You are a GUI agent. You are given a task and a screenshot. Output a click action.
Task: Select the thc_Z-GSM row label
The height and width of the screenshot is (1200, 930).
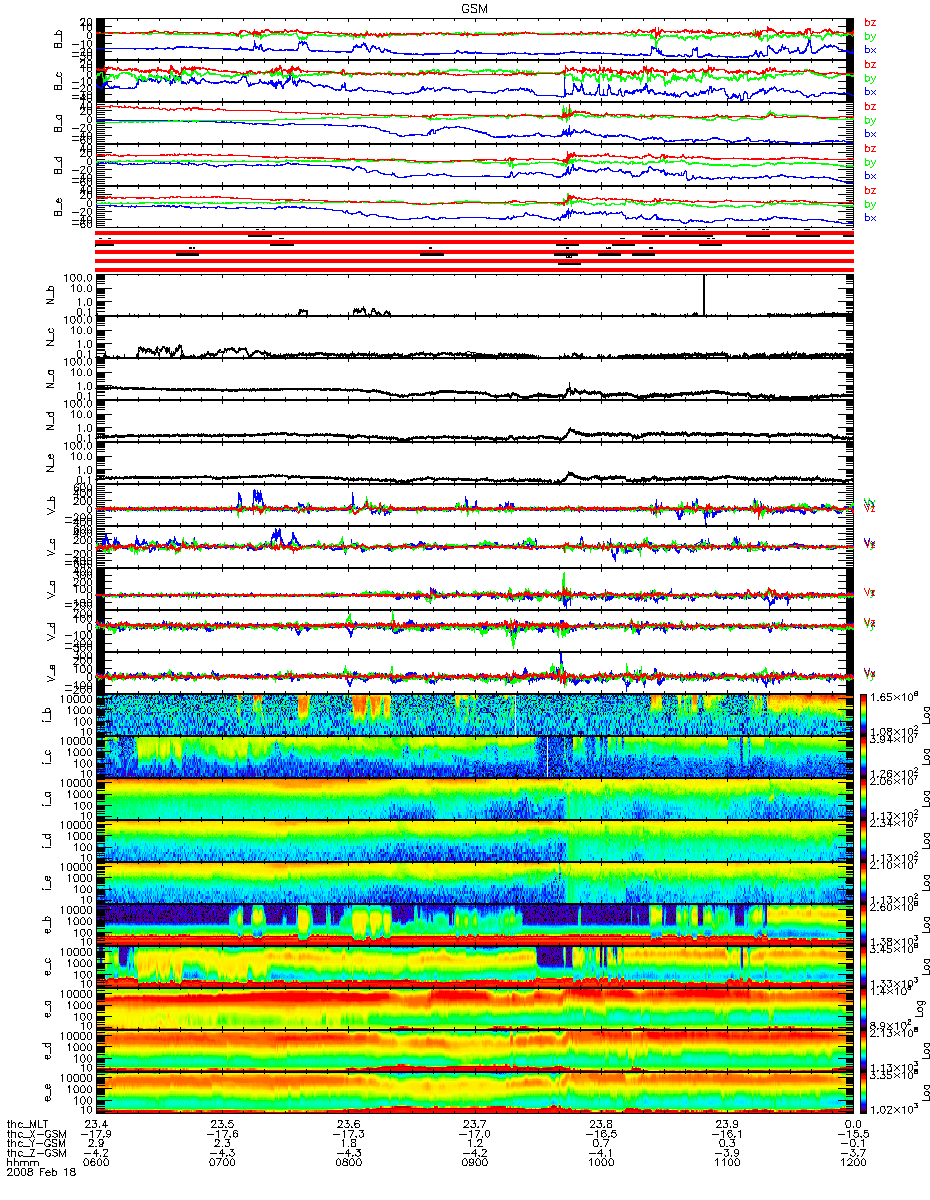35,1155
